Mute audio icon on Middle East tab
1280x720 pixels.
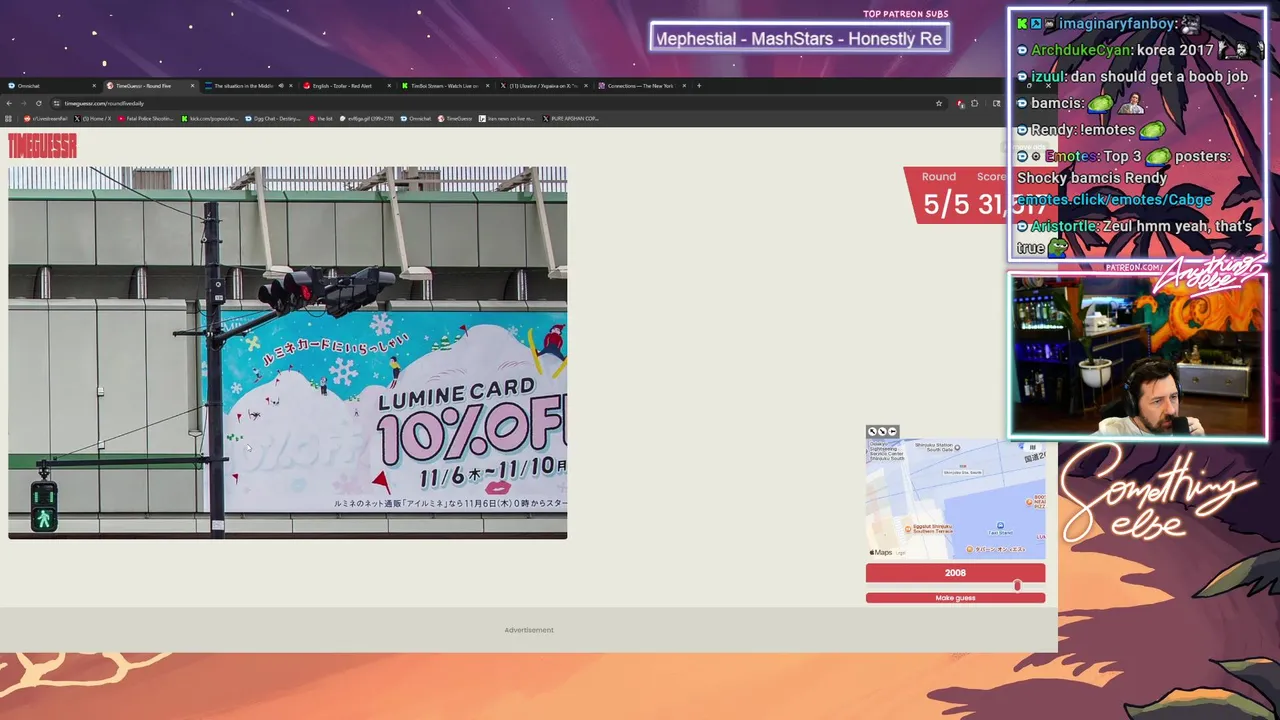coord(280,86)
